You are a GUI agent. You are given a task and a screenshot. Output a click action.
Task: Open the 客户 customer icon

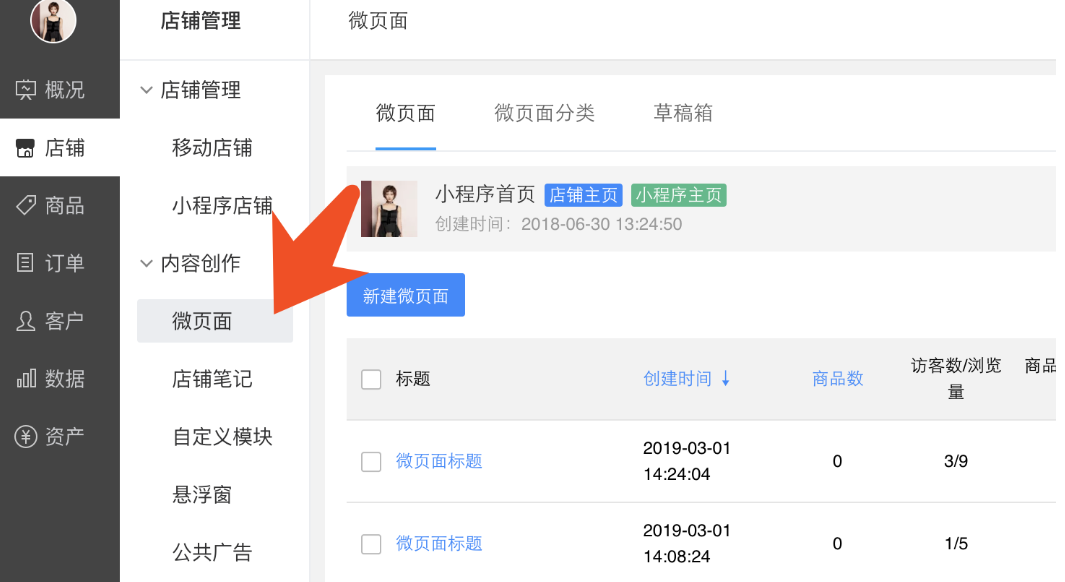(x=25, y=321)
